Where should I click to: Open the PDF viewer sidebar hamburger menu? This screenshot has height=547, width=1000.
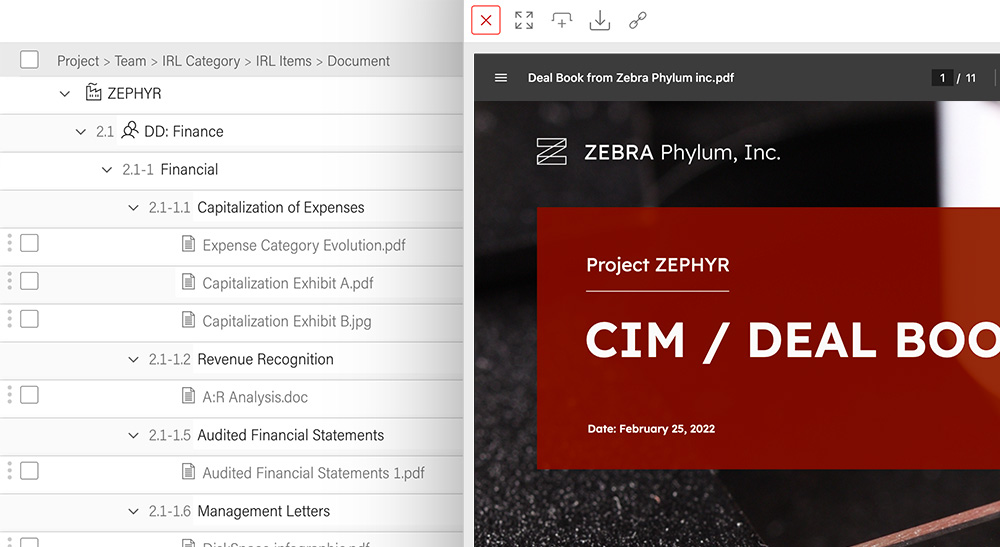[501, 78]
